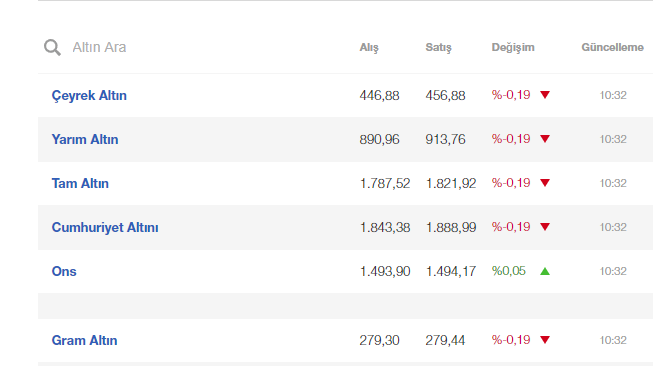Click the Değişim column header
This screenshot has height=366, width=663.
[x=513, y=47]
